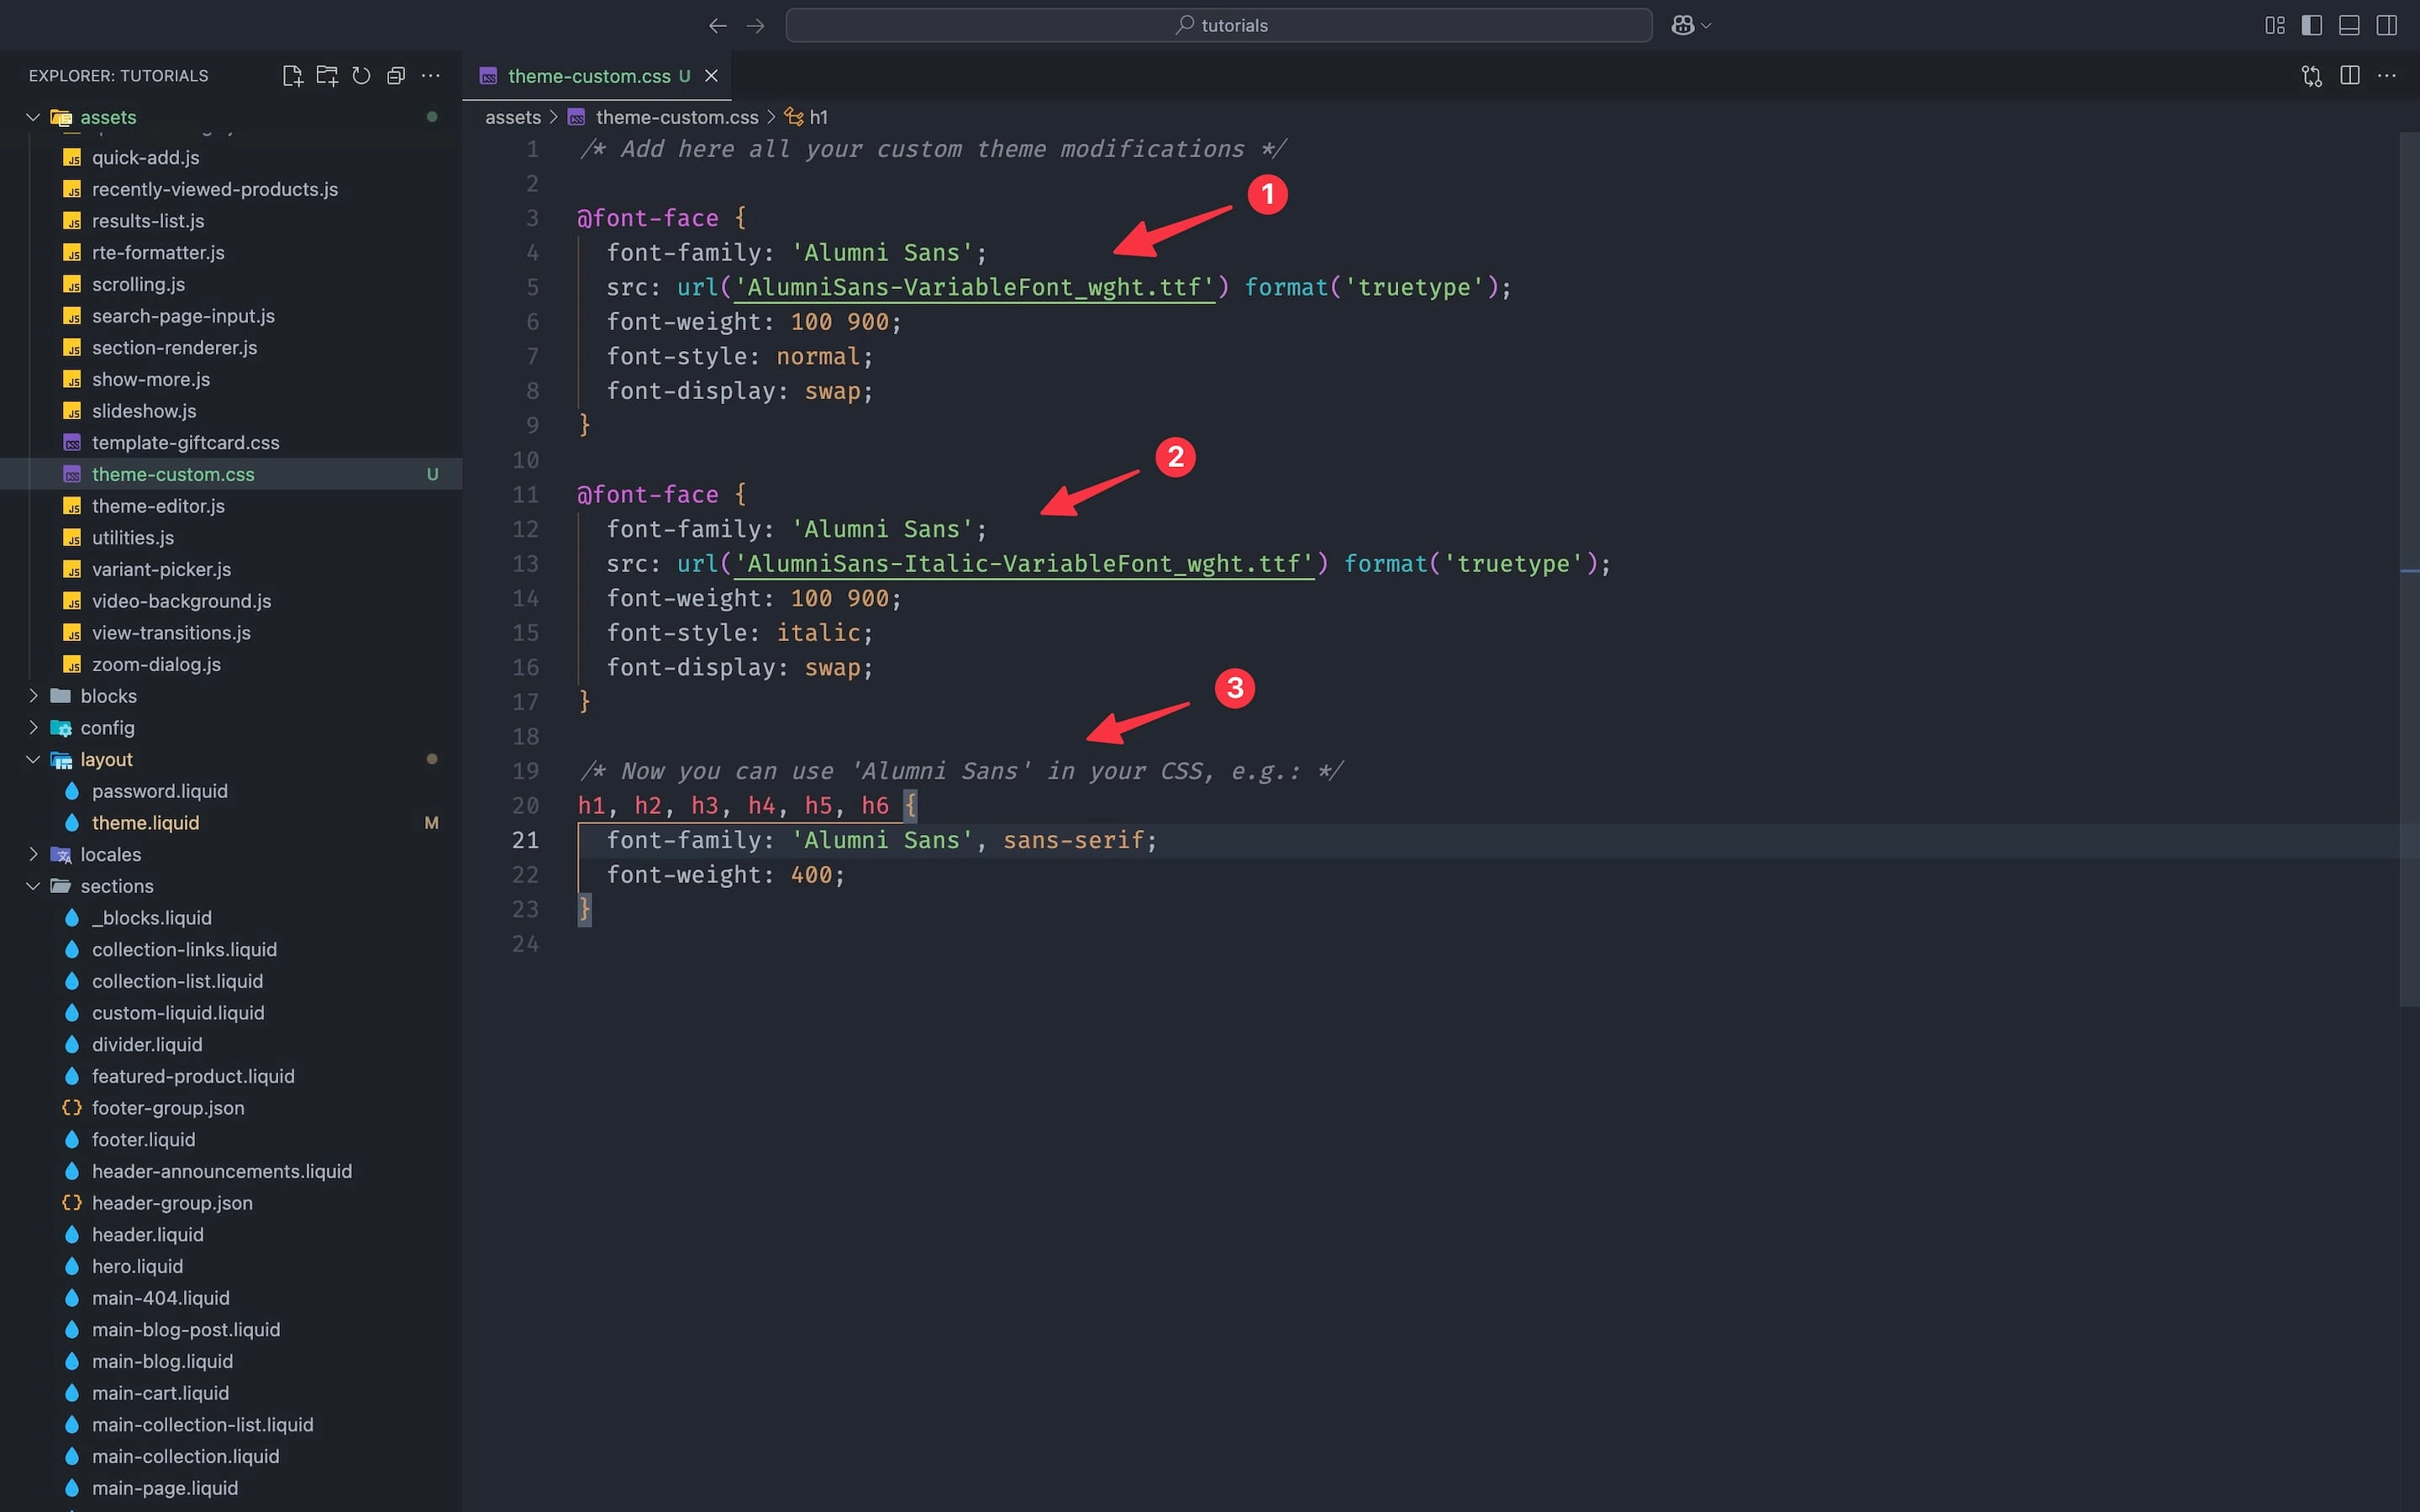Viewport: 2420px width, 1512px height.
Task: Open variant-picker.js file
Action: click(161, 569)
